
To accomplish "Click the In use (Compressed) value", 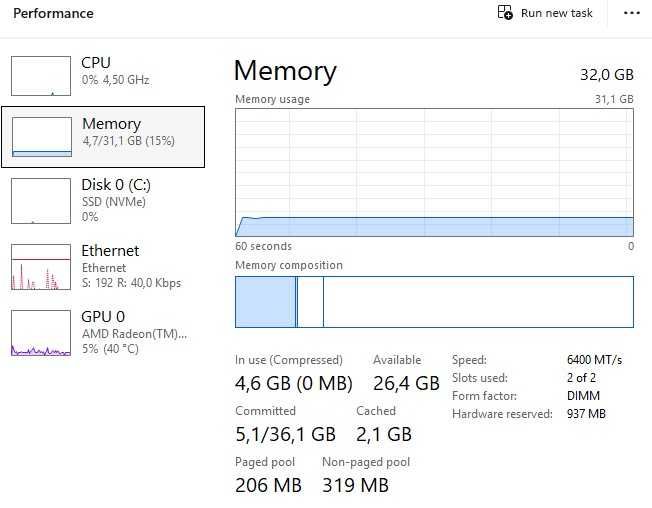I will click(x=294, y=383).
